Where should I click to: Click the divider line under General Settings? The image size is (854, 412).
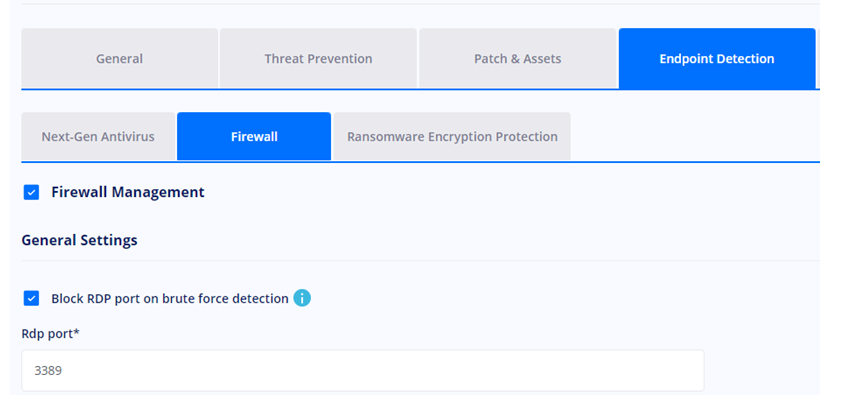coord(420,260)
